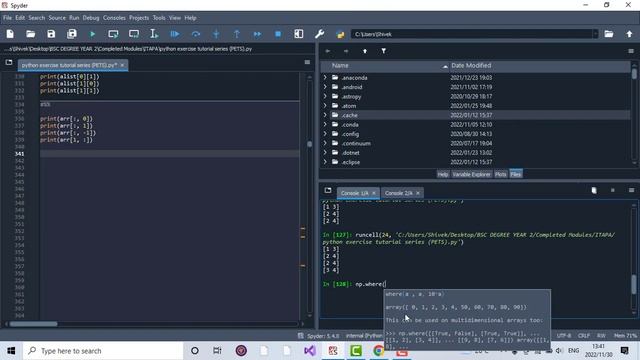
Task: Run cell and advance icon
Action: [134, 34]
